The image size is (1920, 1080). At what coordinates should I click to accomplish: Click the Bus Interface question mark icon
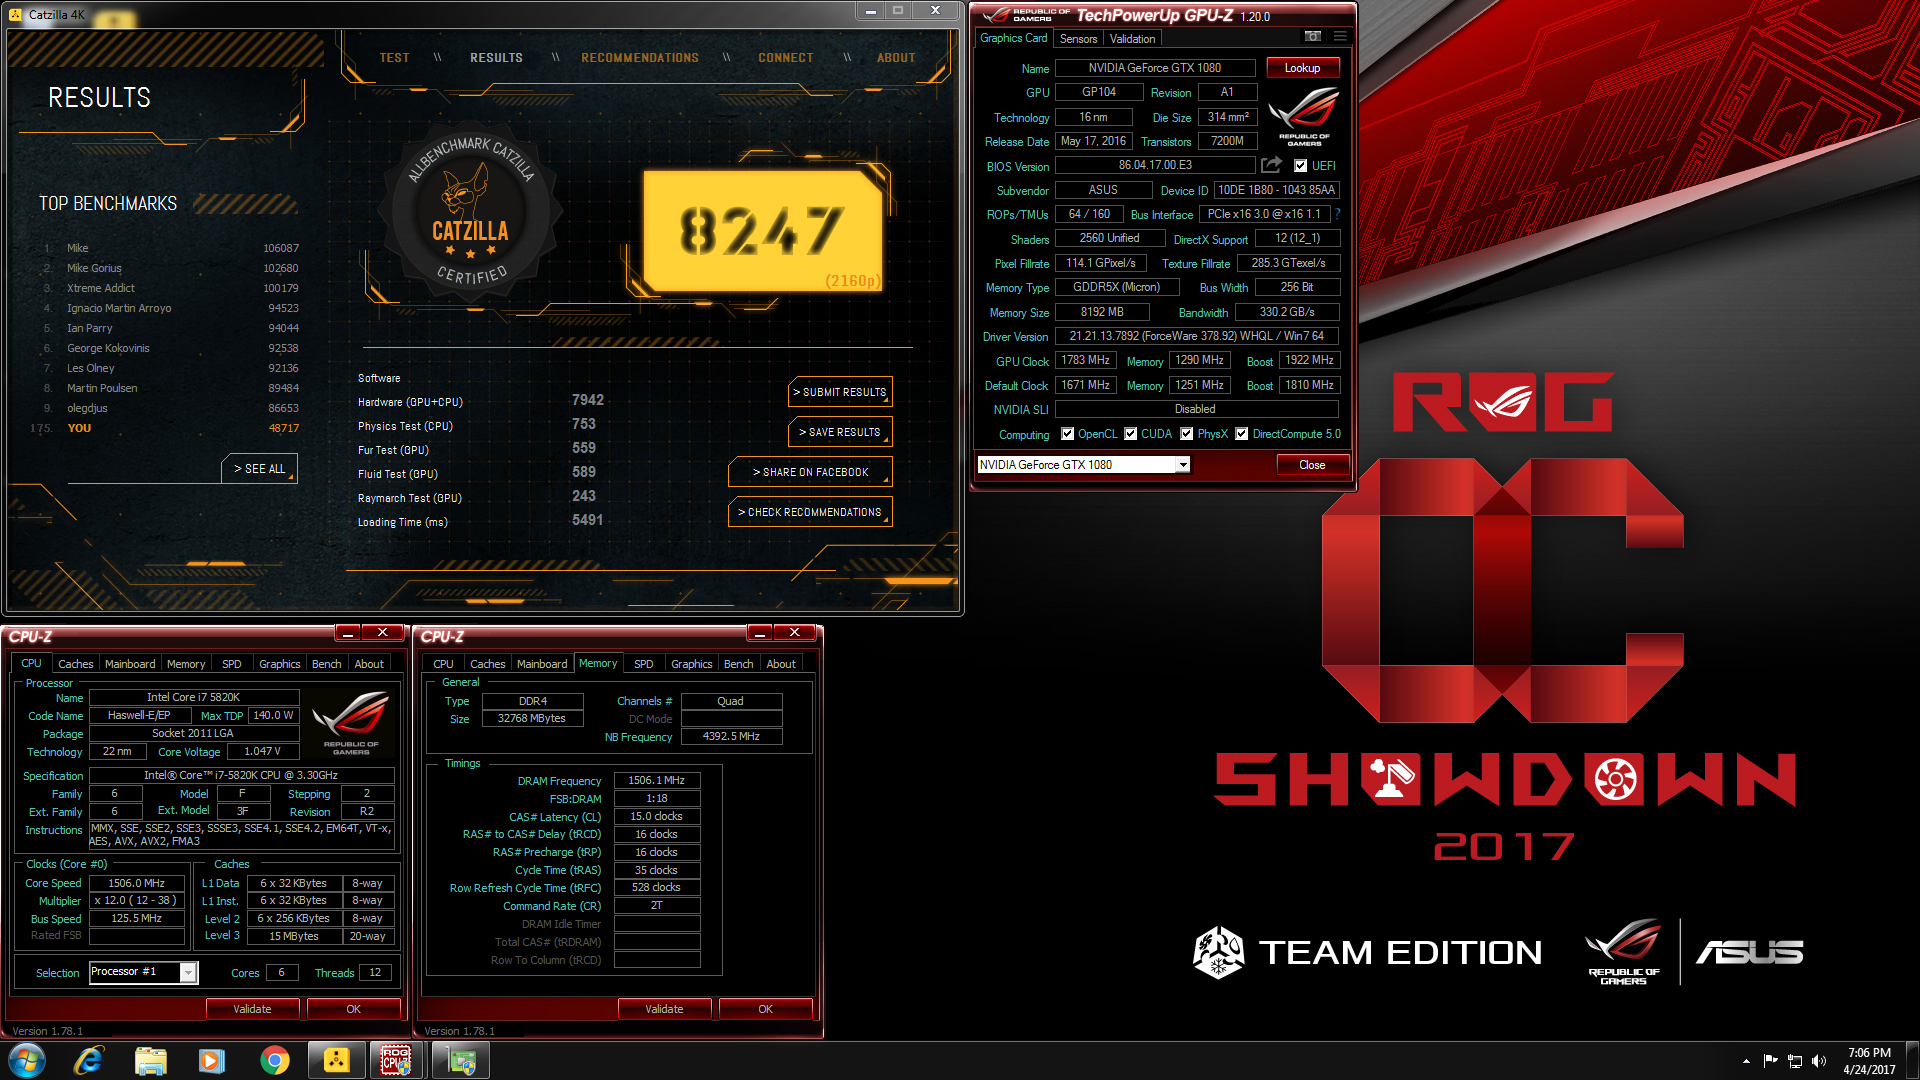(1337, 214)
